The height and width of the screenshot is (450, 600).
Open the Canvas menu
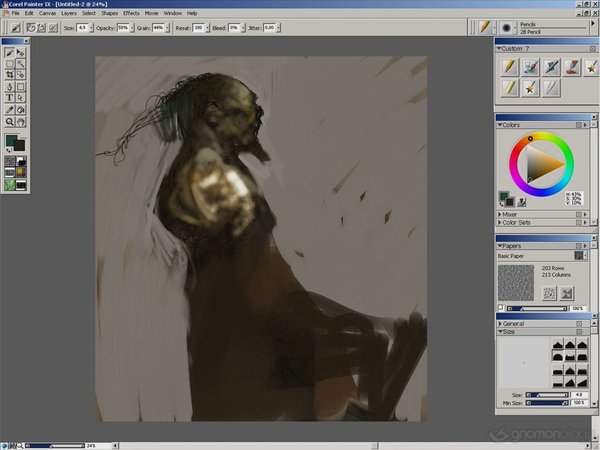[47, 13]
